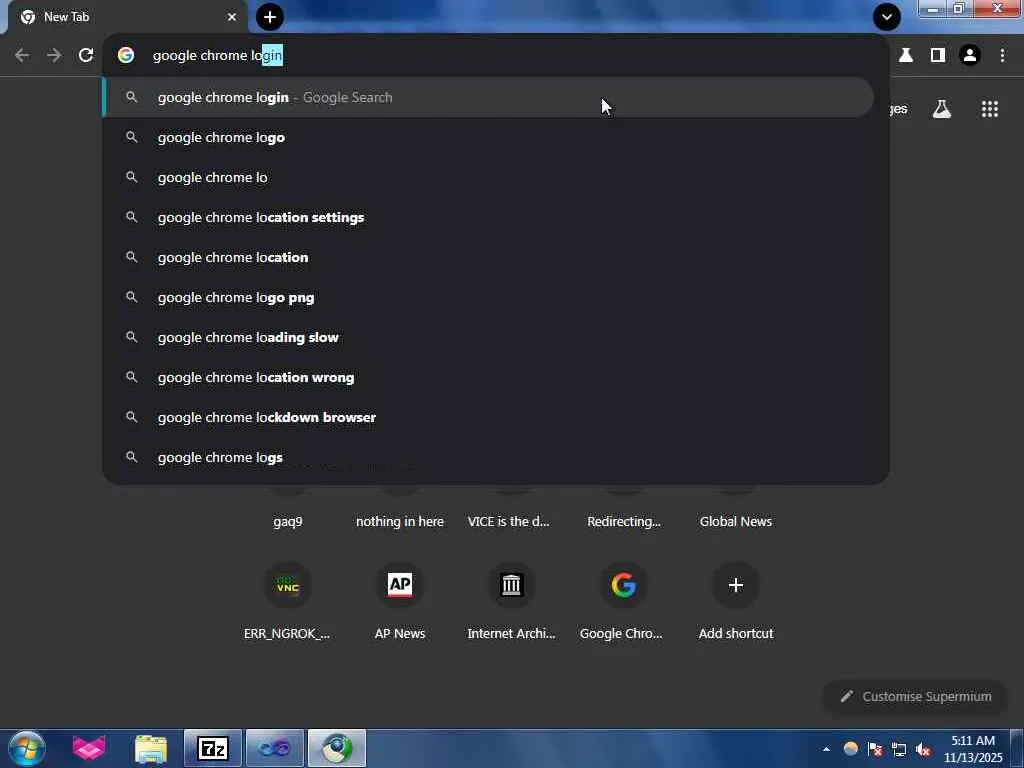The image size is (1024, 768).
Task: Choose the 'google chrome location' suggestion
Action: (488, 257)
